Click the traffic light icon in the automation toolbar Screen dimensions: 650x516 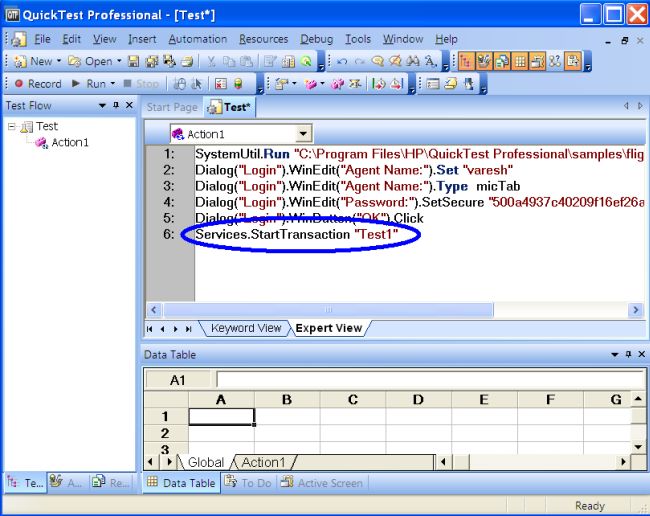point(238,84)
